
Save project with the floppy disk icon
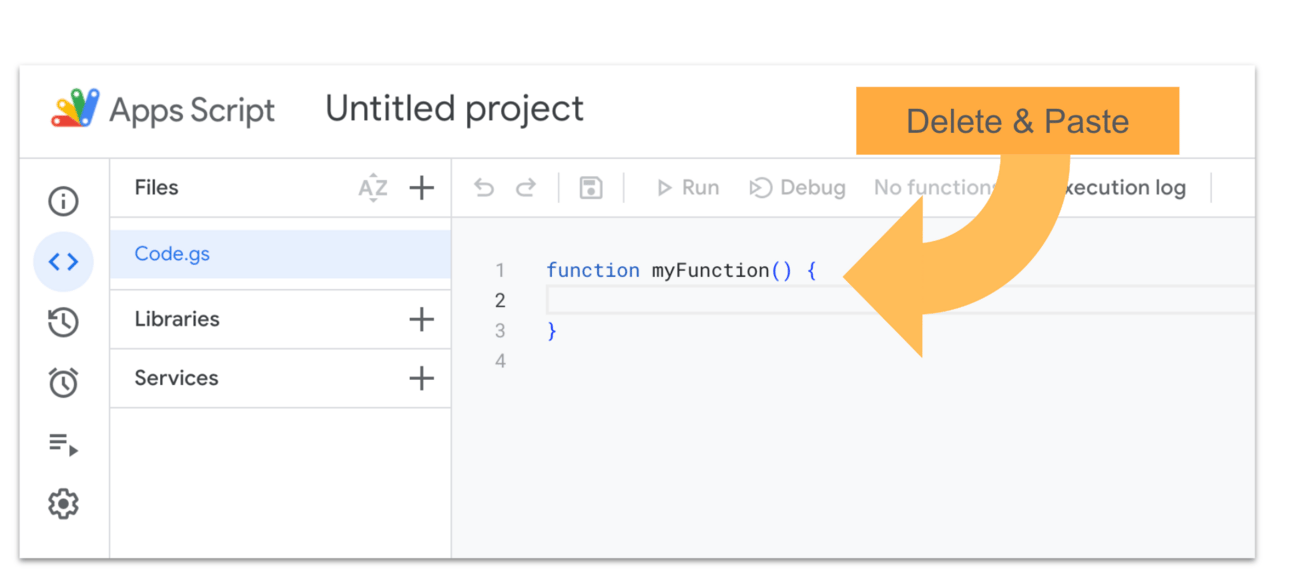point(591,188)
